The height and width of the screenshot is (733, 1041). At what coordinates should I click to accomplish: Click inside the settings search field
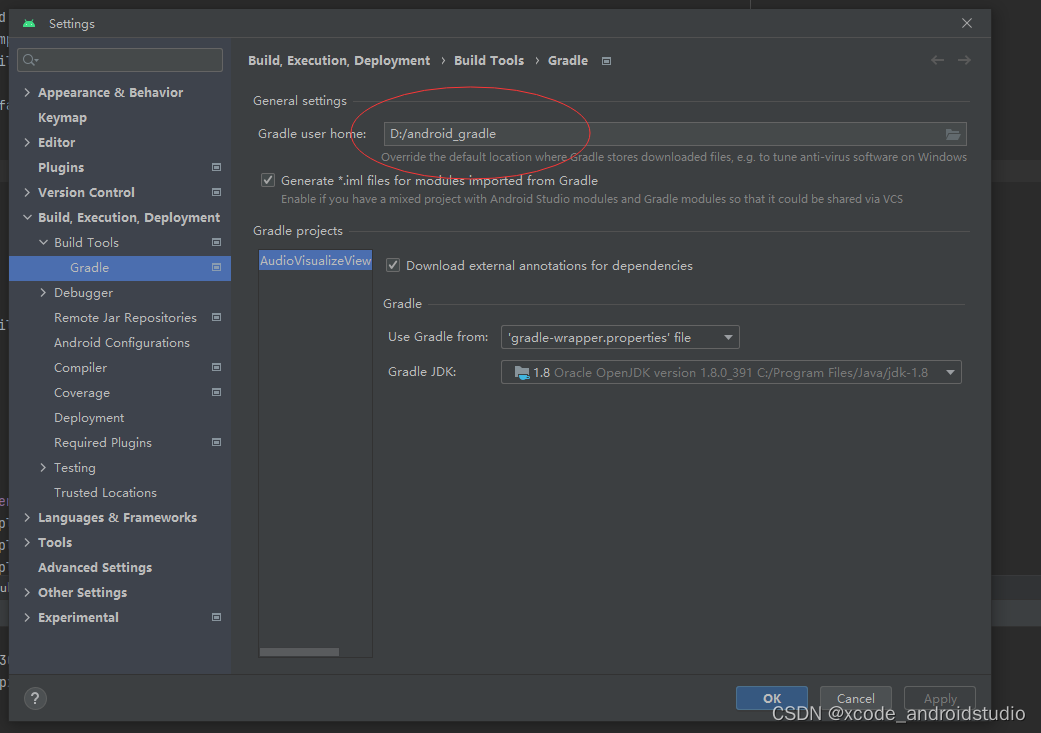(x=120, y=60)
